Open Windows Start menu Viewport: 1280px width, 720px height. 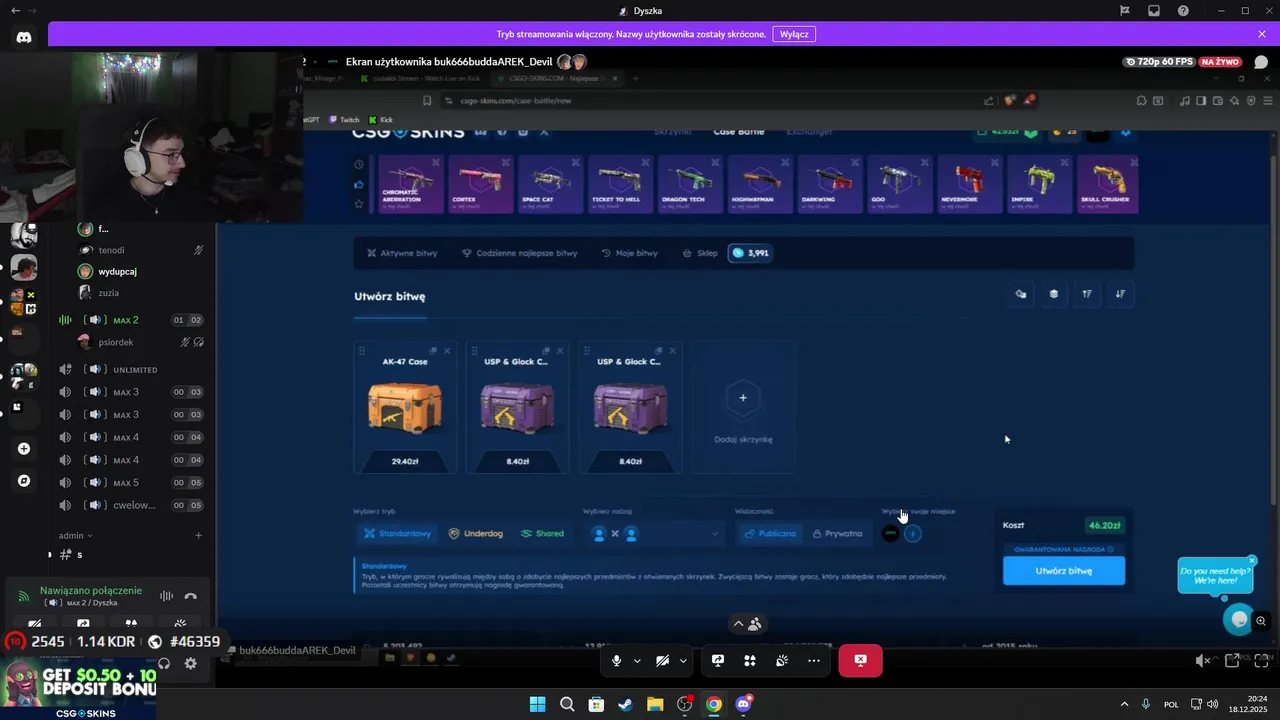tap(537, 704)
